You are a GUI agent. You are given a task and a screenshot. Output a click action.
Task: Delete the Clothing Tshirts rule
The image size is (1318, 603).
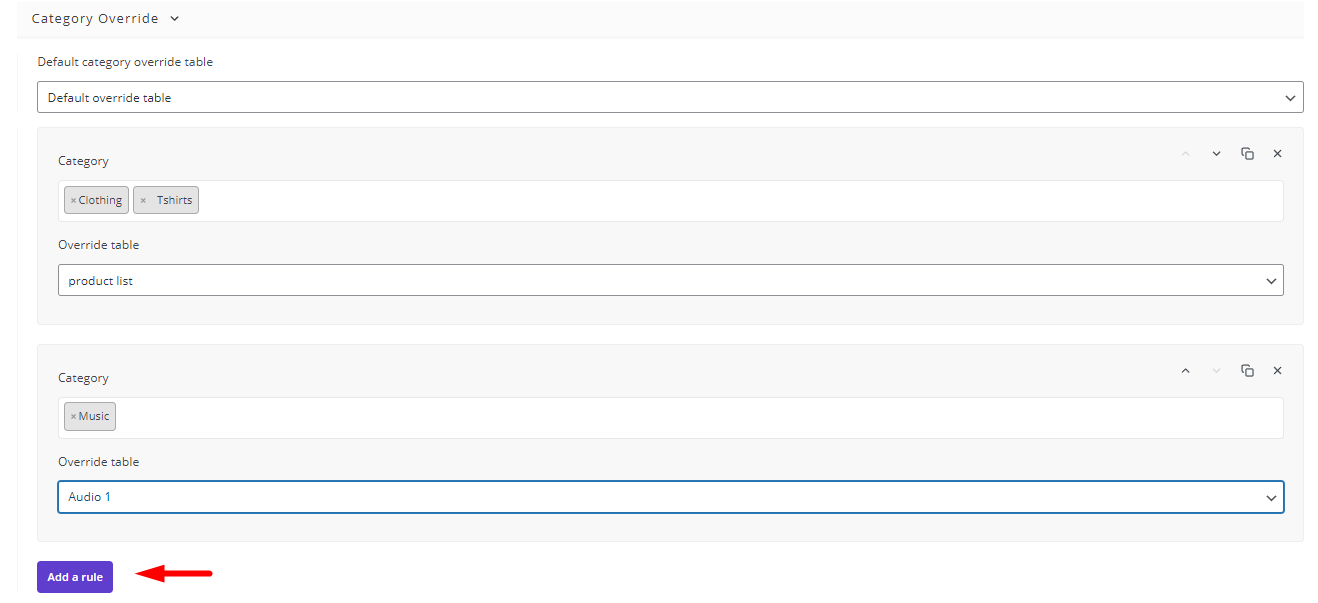(1277, 154)
